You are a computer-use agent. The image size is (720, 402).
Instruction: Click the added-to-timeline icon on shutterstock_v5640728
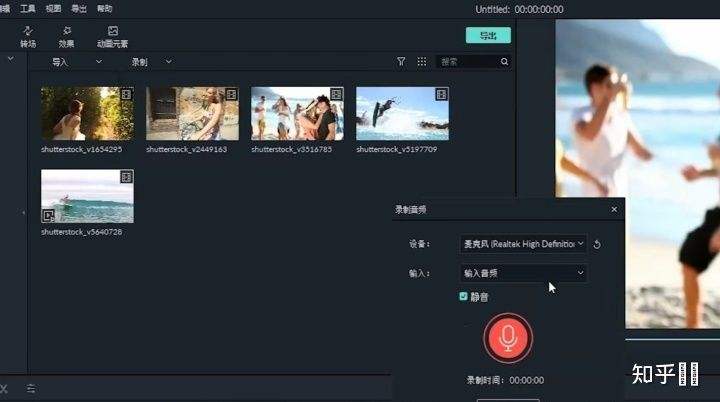48,215
